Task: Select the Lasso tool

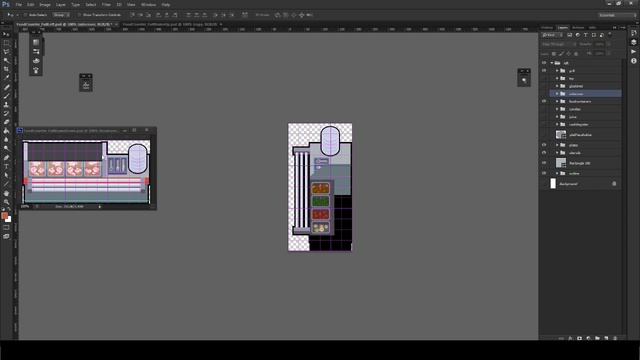Action: click(6, 51)
